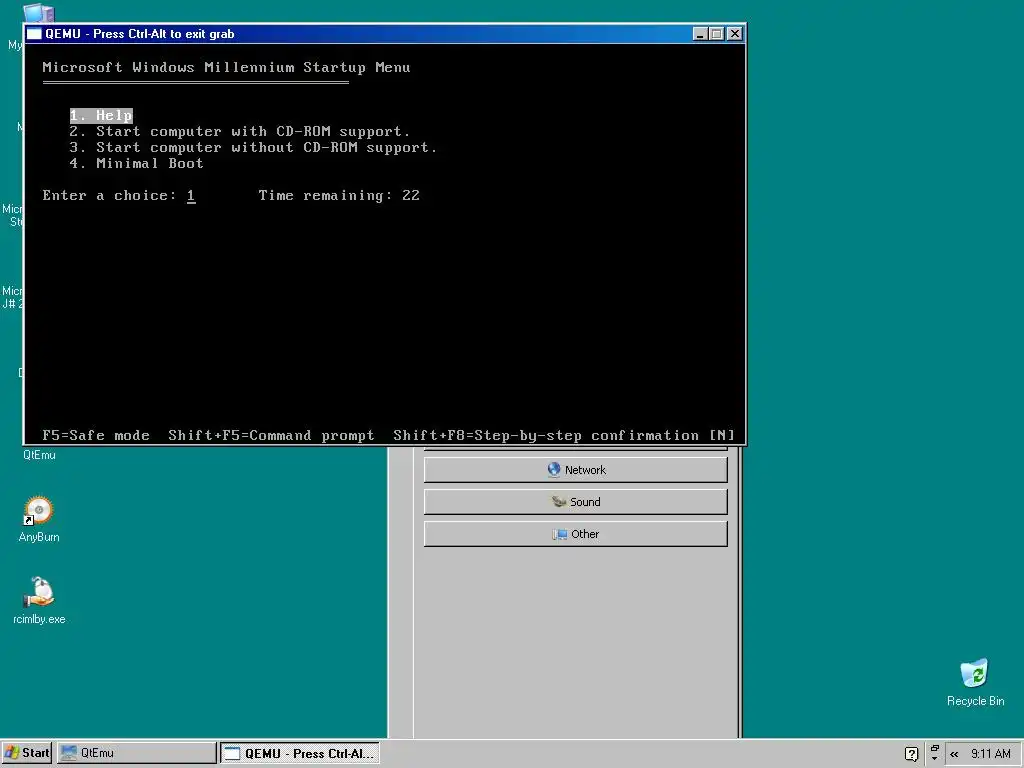Click the Sound speaker icon in QtEmu
Image resolution: width=1024 pixels, height=768 pixels.
coord(558,502)
